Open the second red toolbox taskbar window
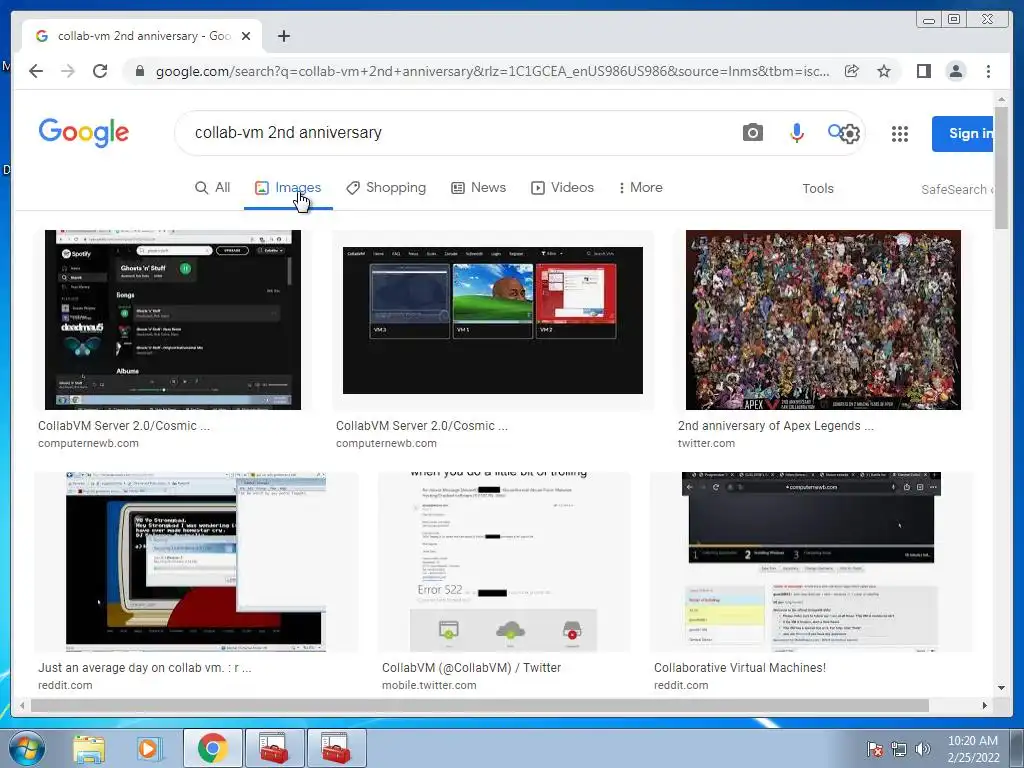Image resolution: width=1024 pixels, height=768 pixels. [x=336, y=748]
